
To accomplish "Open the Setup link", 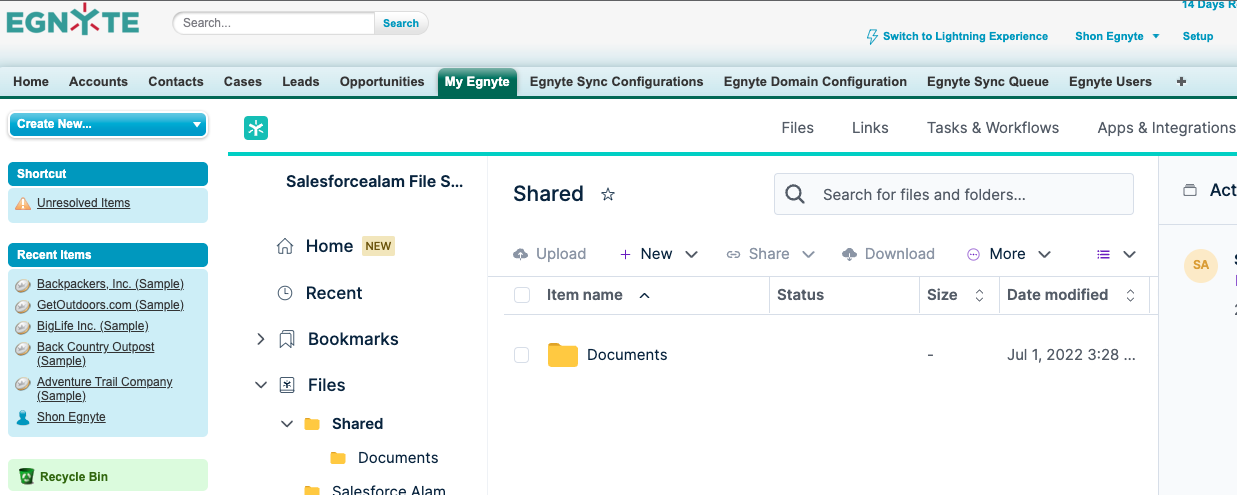I will click(1198, 36).
